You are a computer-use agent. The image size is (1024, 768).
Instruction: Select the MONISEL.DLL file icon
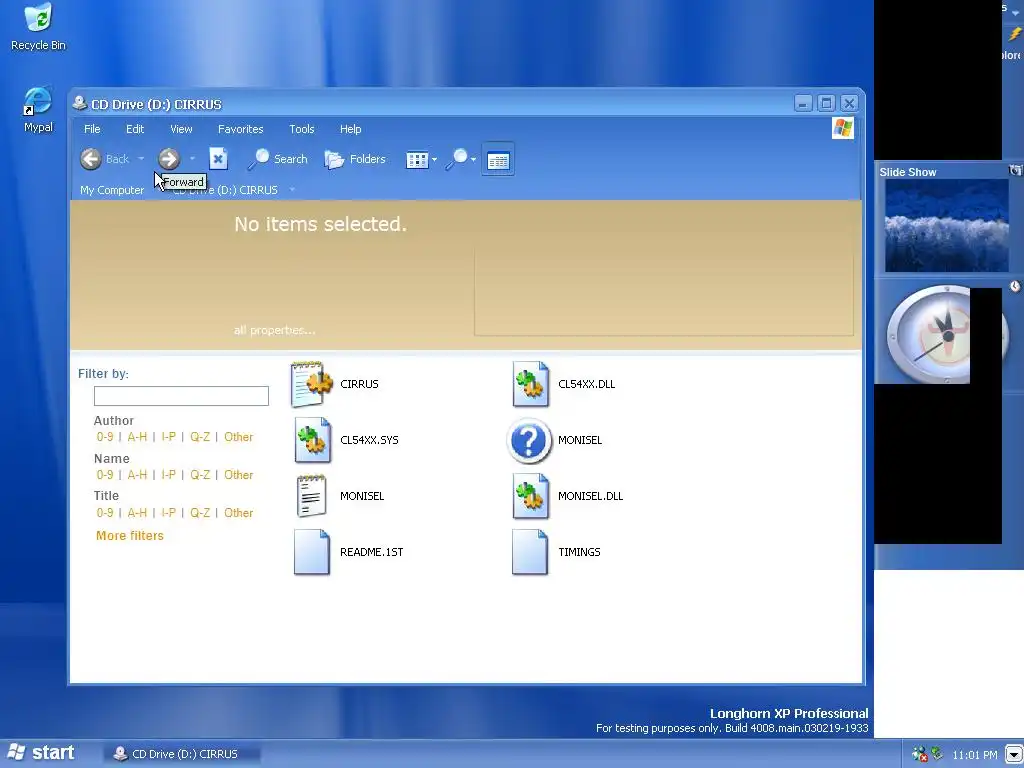coord(530,496)
